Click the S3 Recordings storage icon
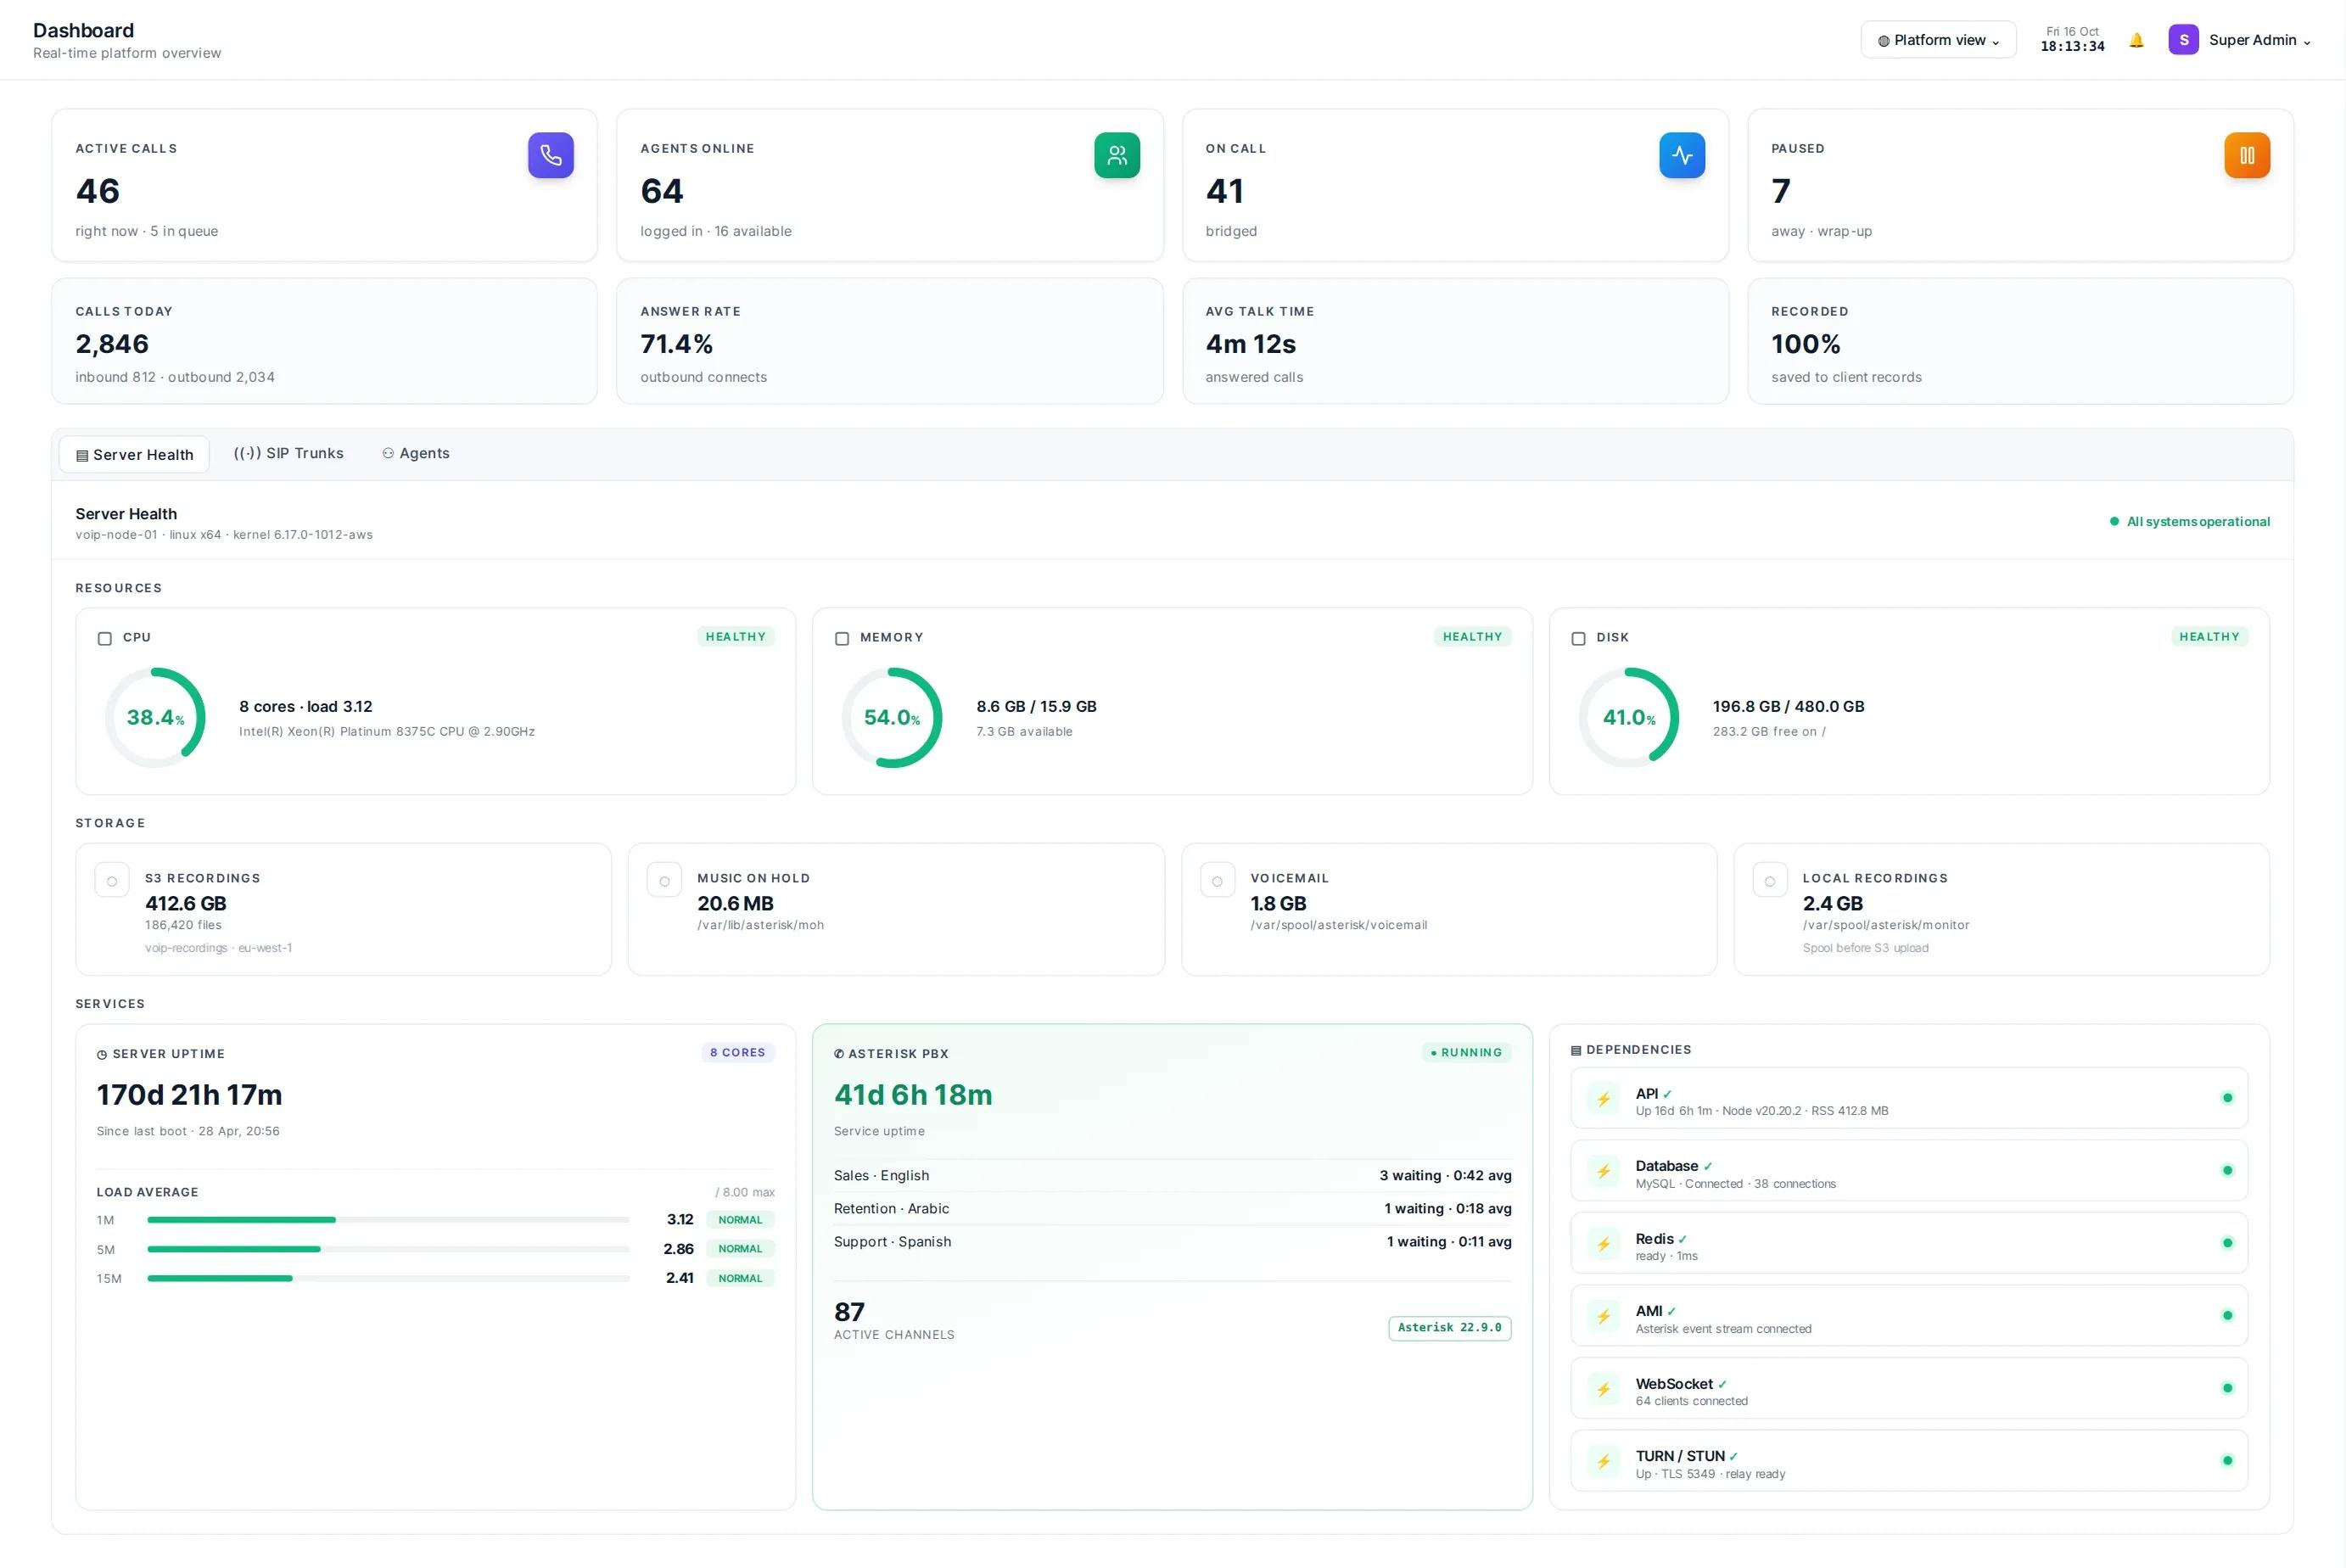2346x1568 pixels. coord(112,881)
